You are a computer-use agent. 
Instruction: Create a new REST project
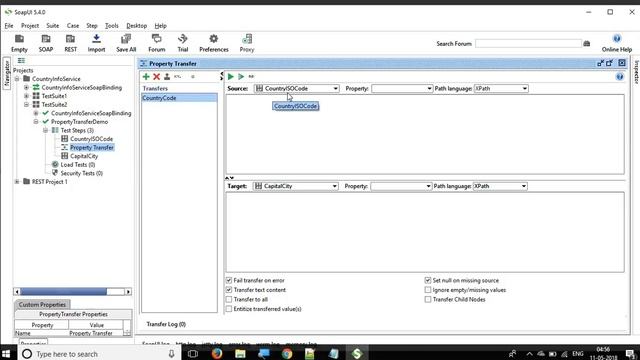coord(70,43)
